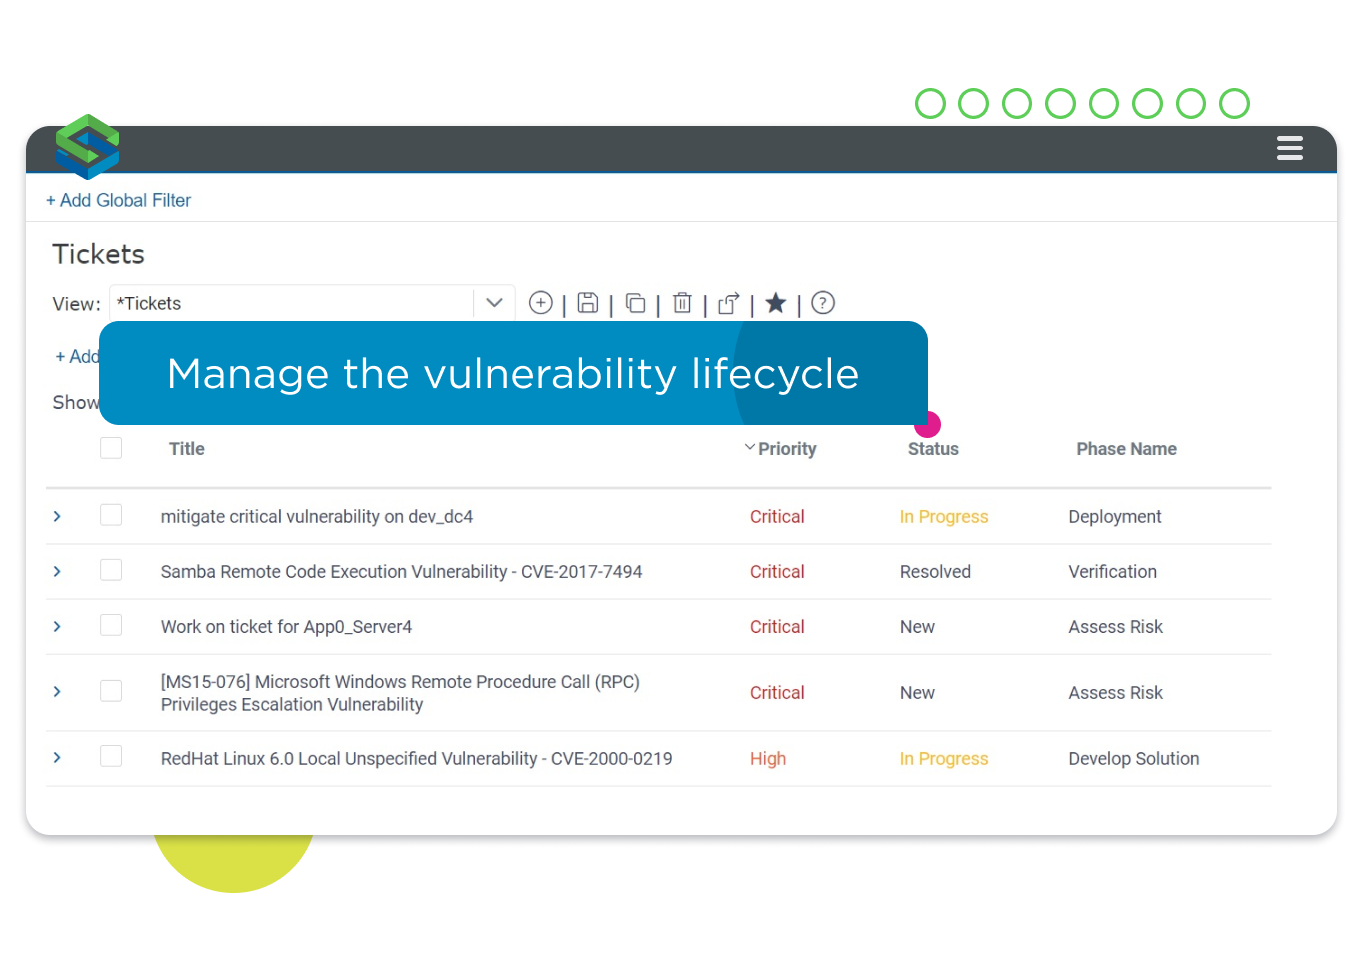This screenshot has width=1363, height=959.
Task: Open the help question mark icon
Action: [823, 303]
